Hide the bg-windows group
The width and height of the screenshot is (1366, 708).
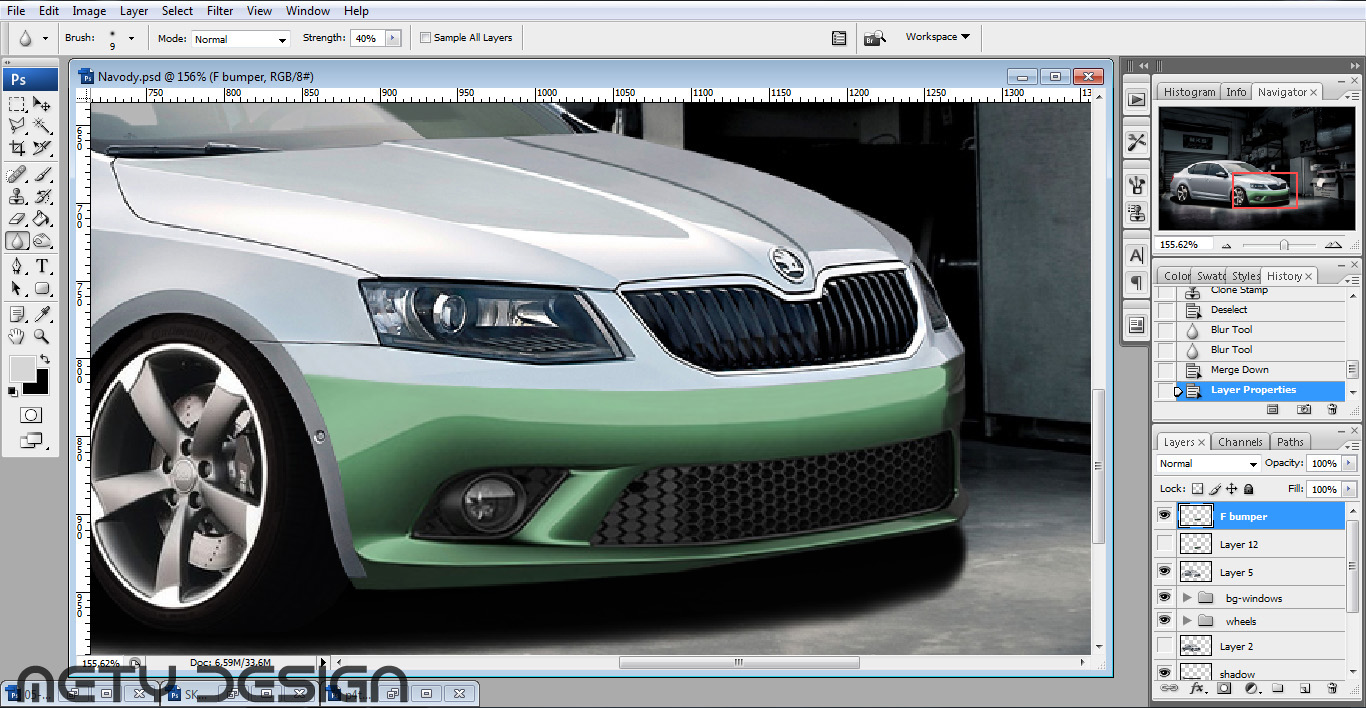point(1164,597)
